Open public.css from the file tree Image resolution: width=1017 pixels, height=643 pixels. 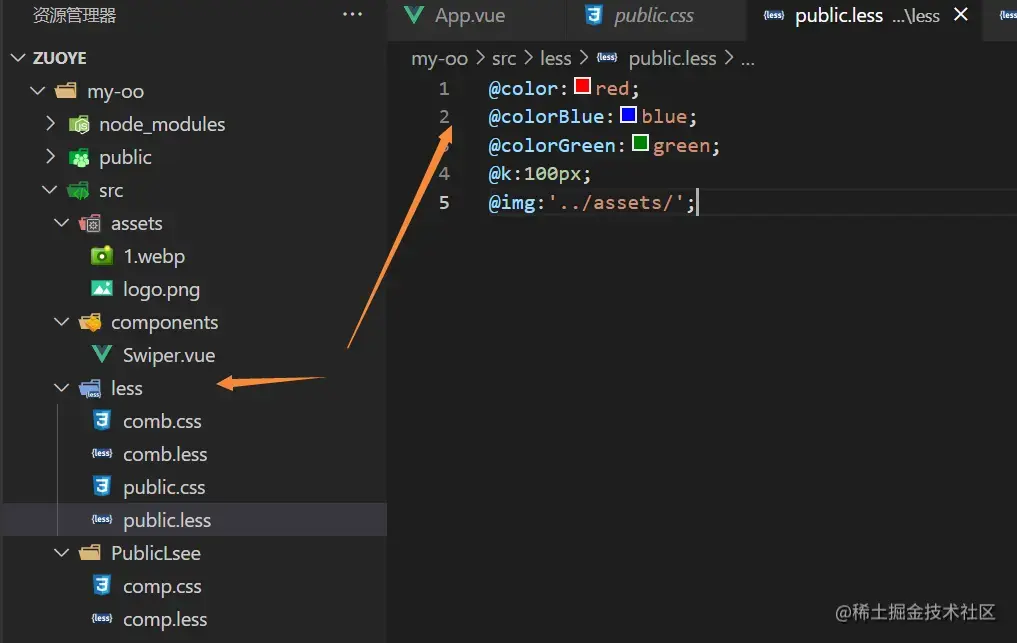click(x=164, y=487)
